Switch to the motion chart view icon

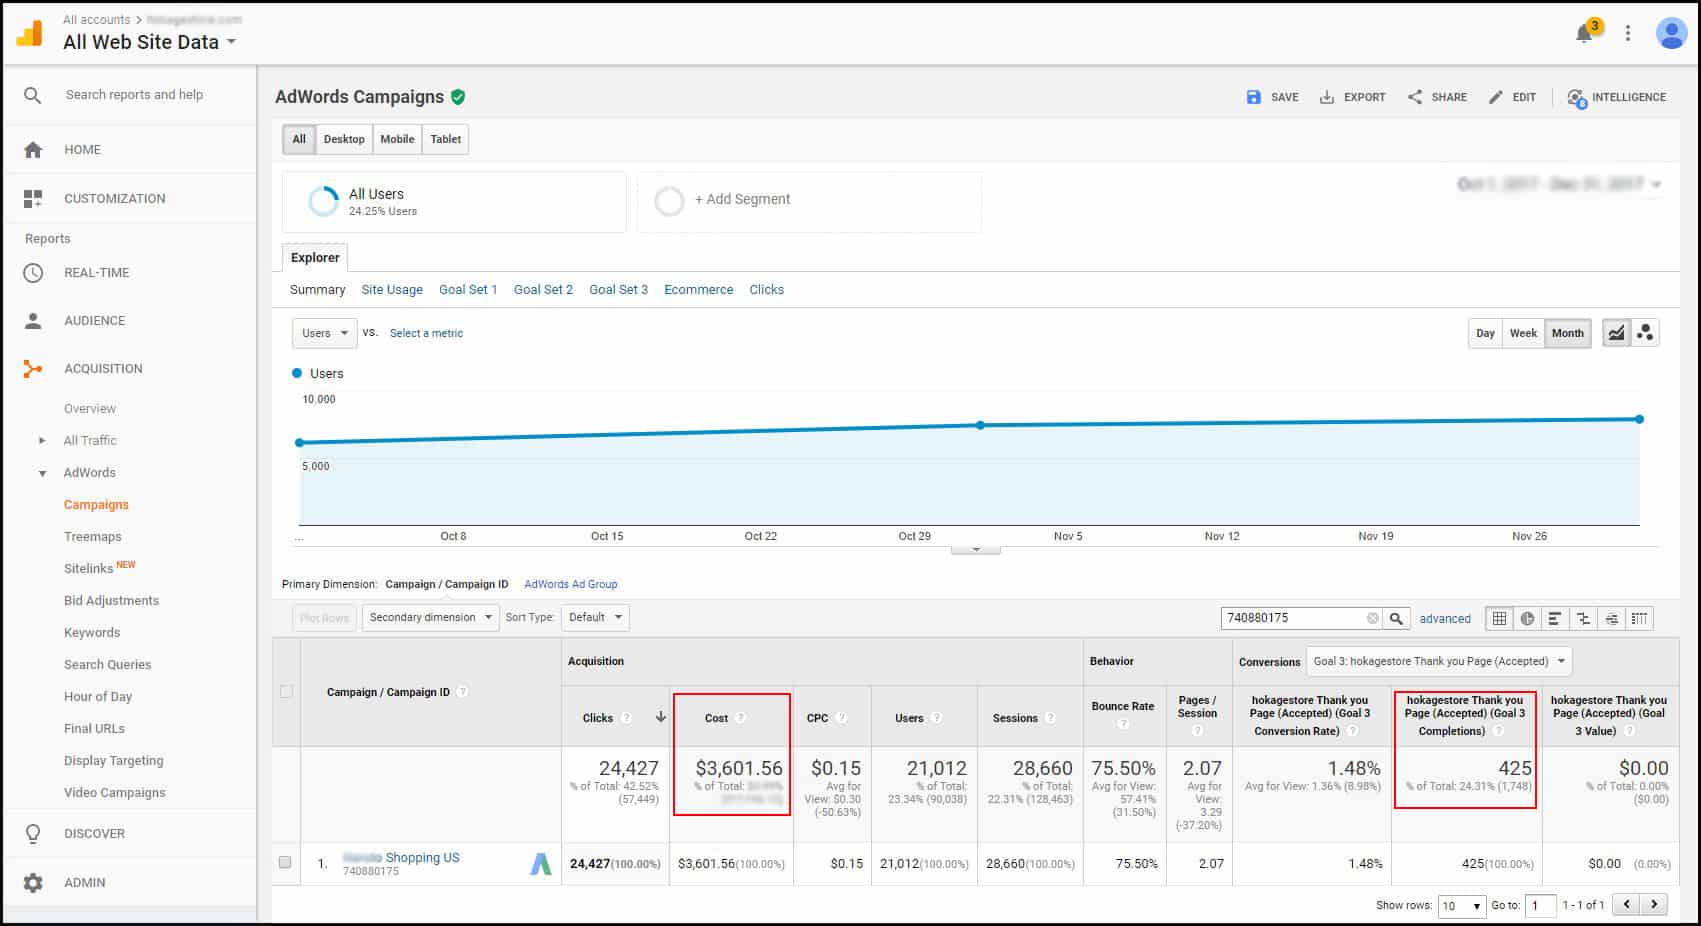(1645, 333)
